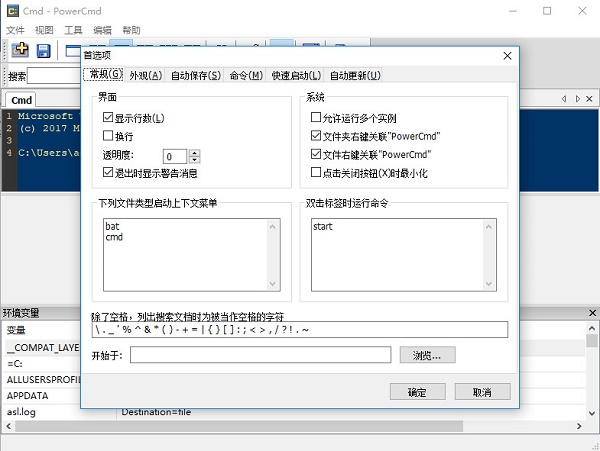This screenshot has height=451, width=600.
Task: Select the _COMPAT_LAYER variable row
Action: click(x=43, y=347)
